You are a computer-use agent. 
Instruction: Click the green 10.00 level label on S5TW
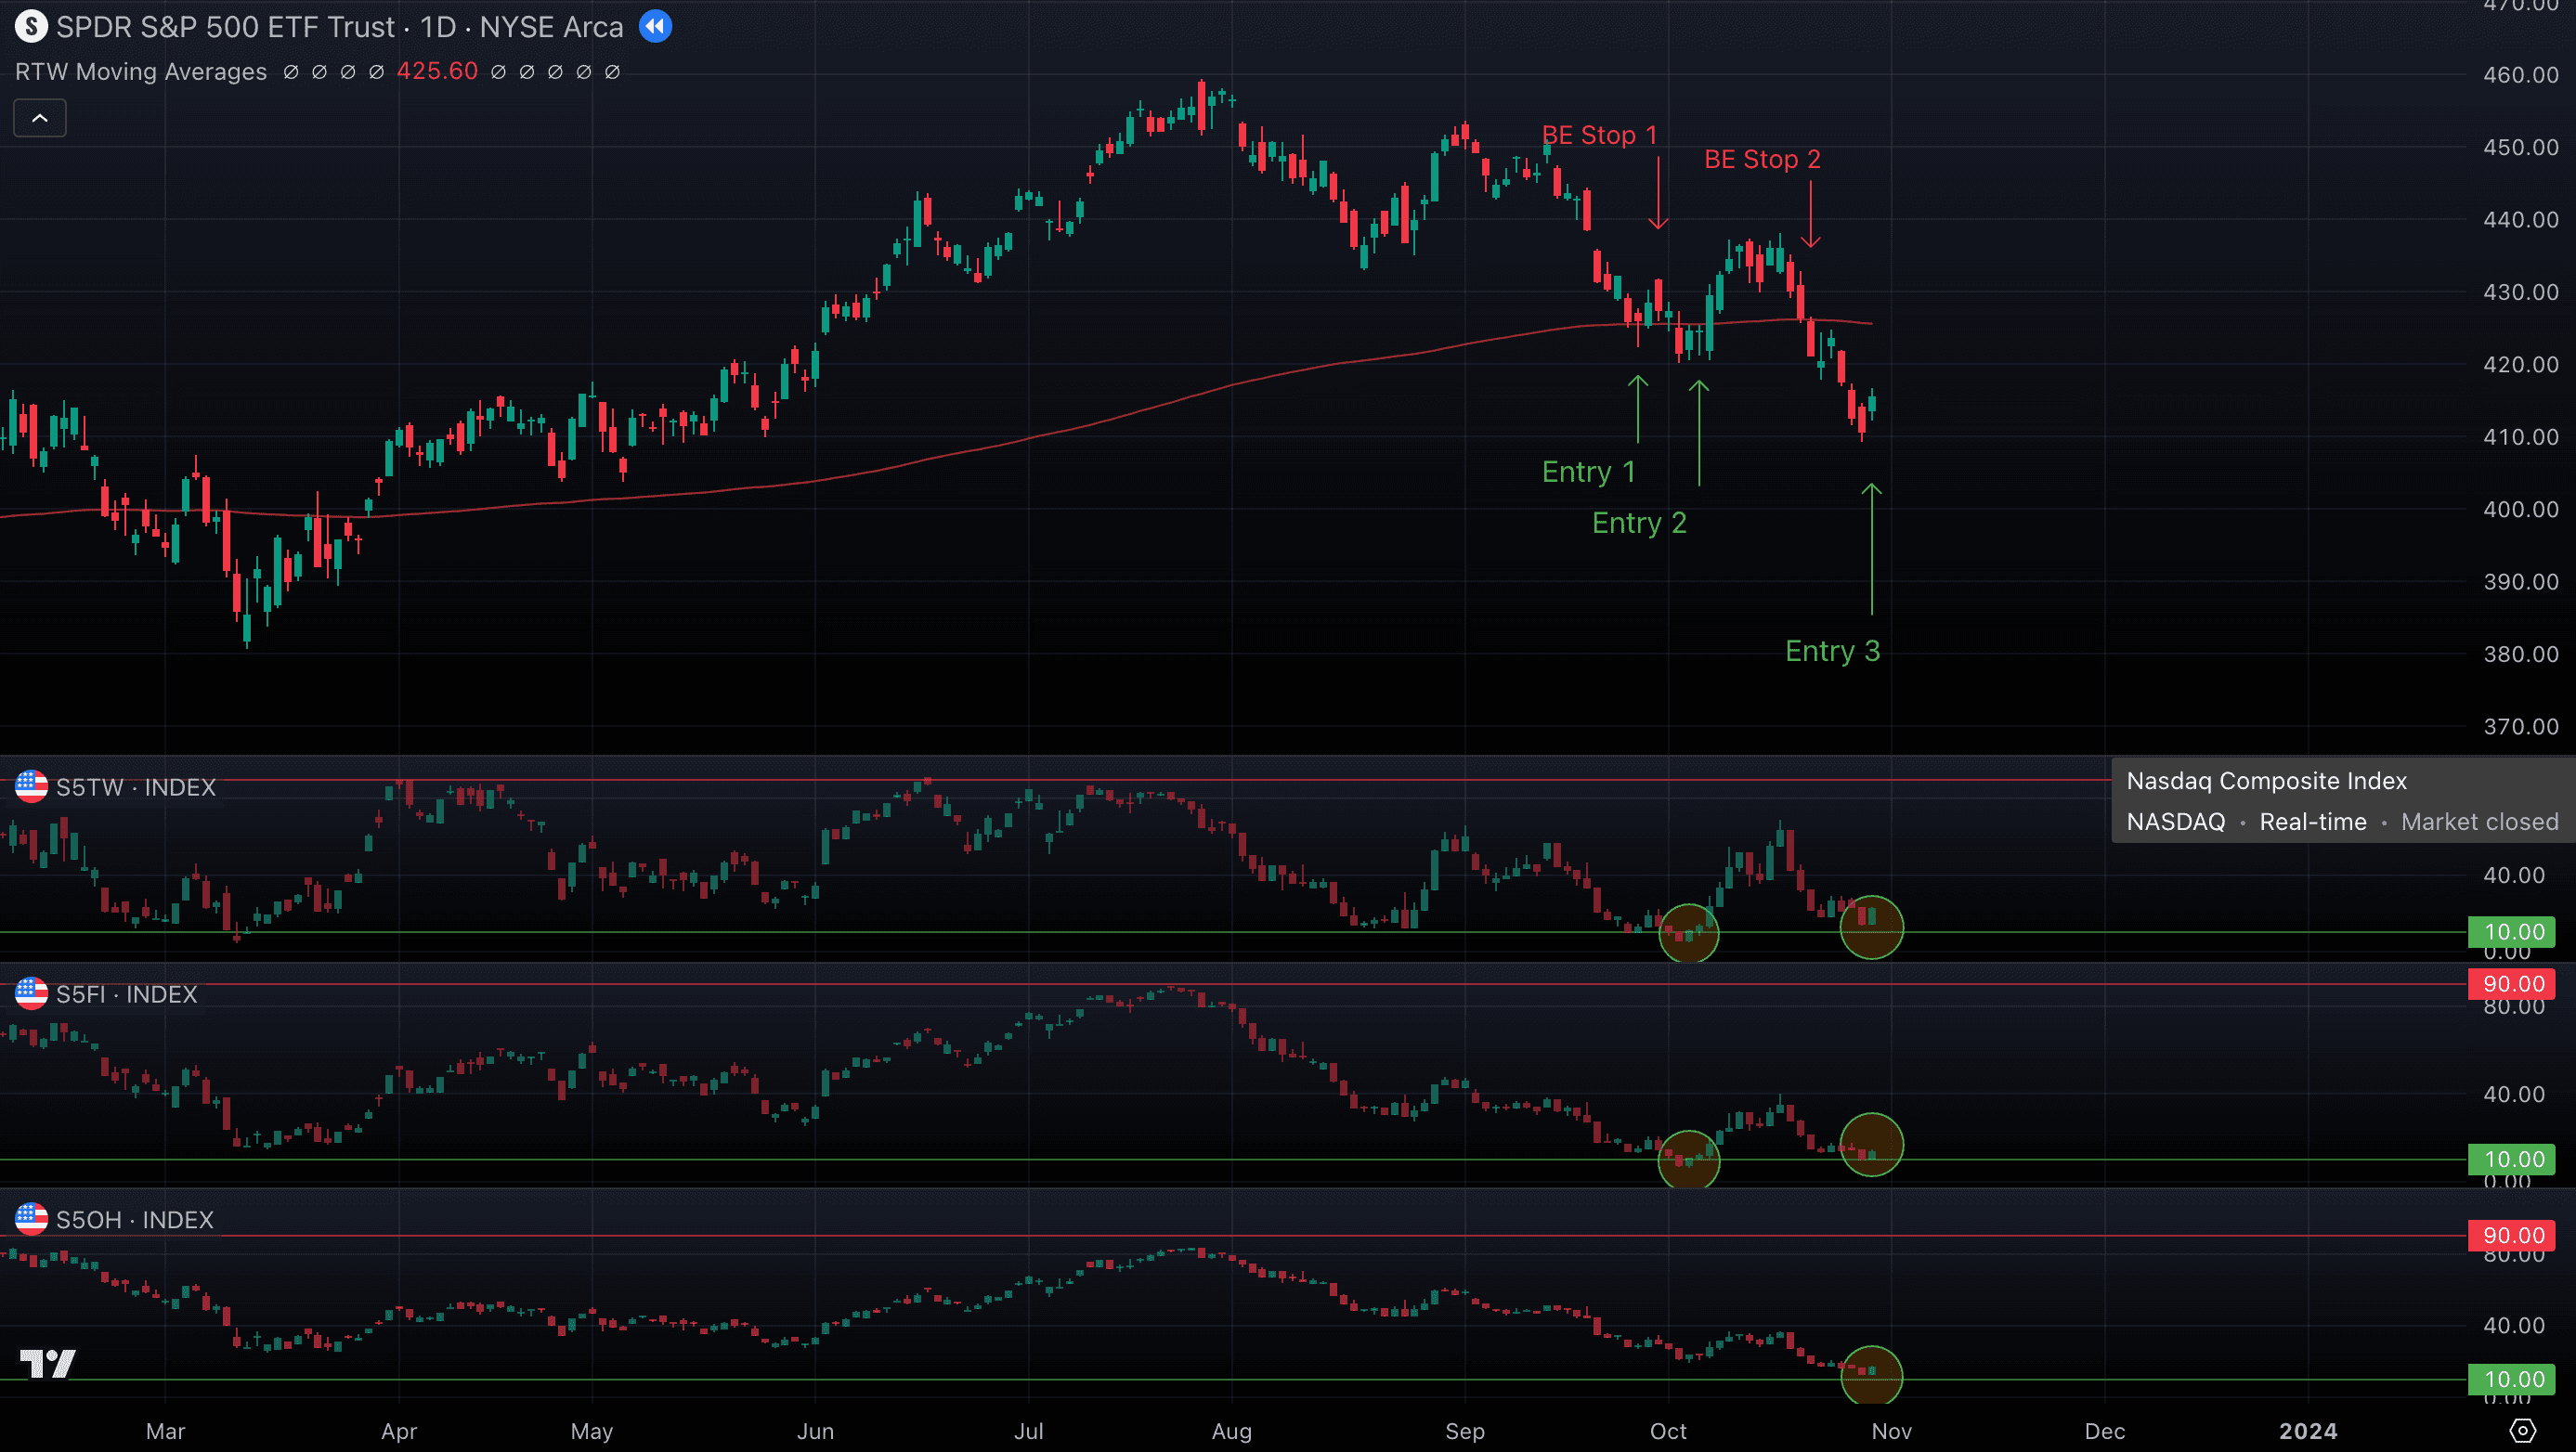[x=2511, y=932]
